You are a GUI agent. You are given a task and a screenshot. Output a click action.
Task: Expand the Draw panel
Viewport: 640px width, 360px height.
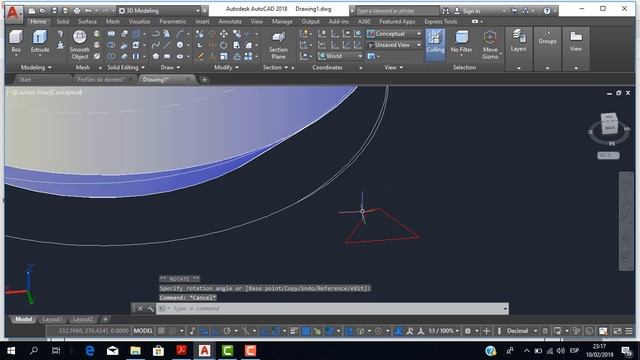[170, 67]
